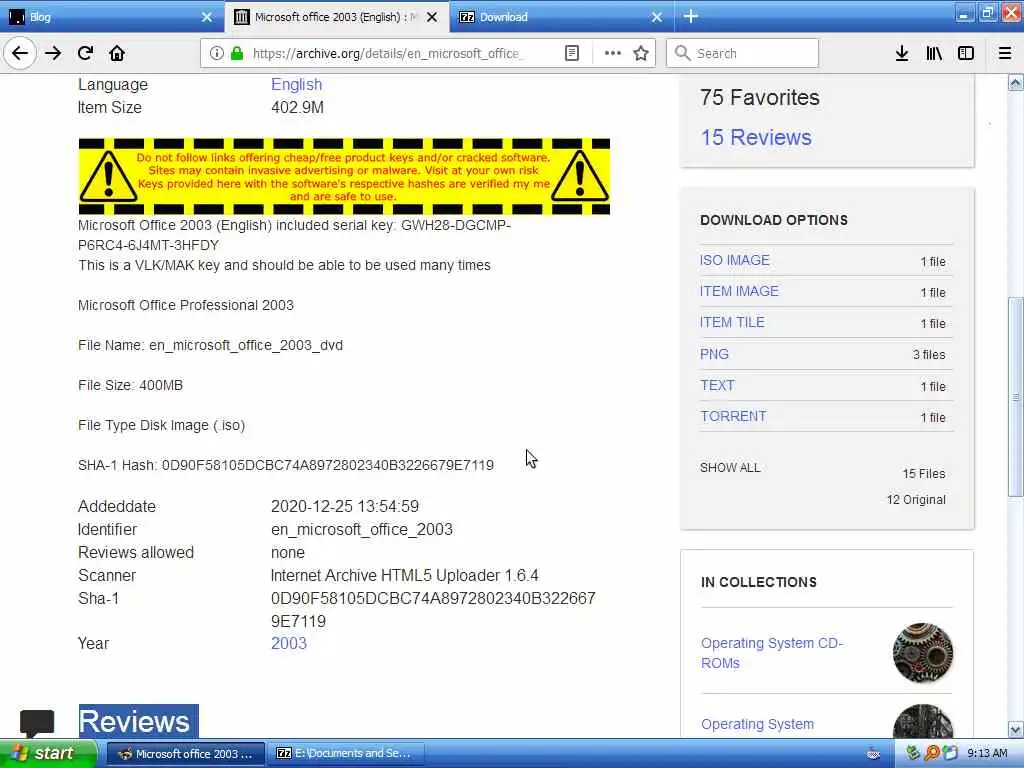The height and width of the screenshot is (768, 1024).
Task: Click the scrollbar down arrow
Action: pyautogui.click(x=1016, y=729)
